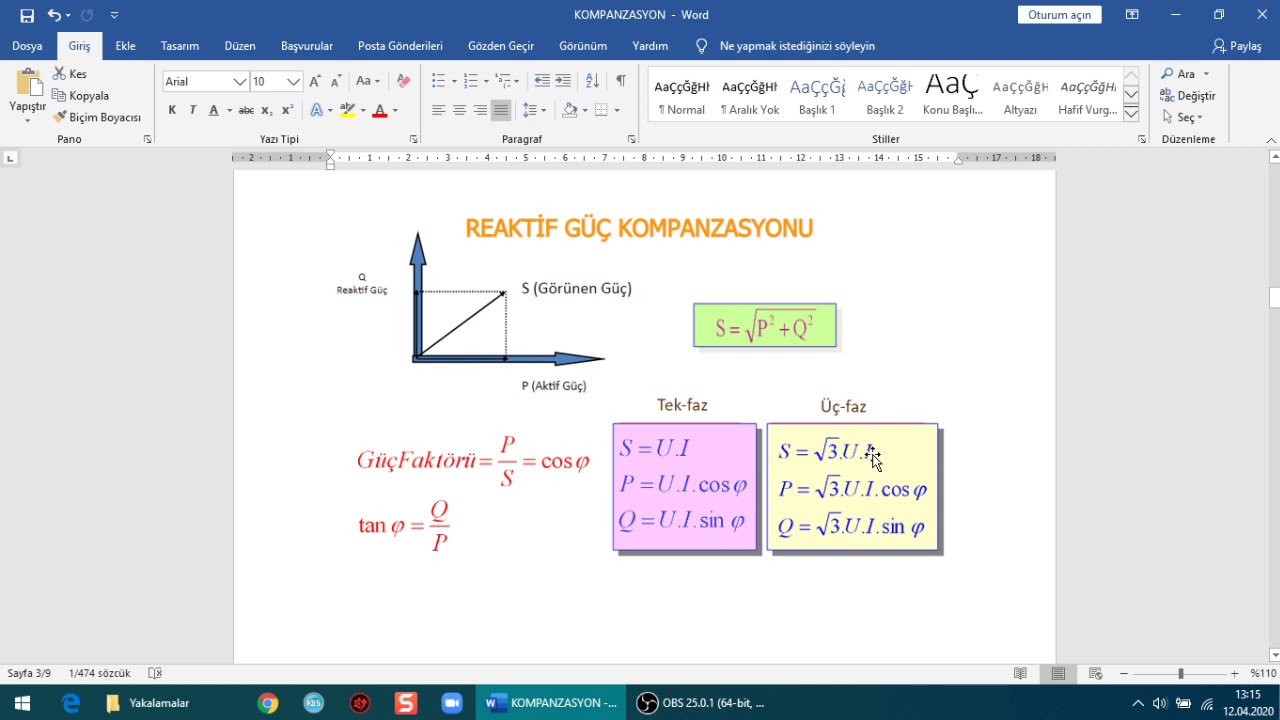The image size is (1280, 720).
Task: Toggle bold (K) formatting
Action: tap(172, 110)
